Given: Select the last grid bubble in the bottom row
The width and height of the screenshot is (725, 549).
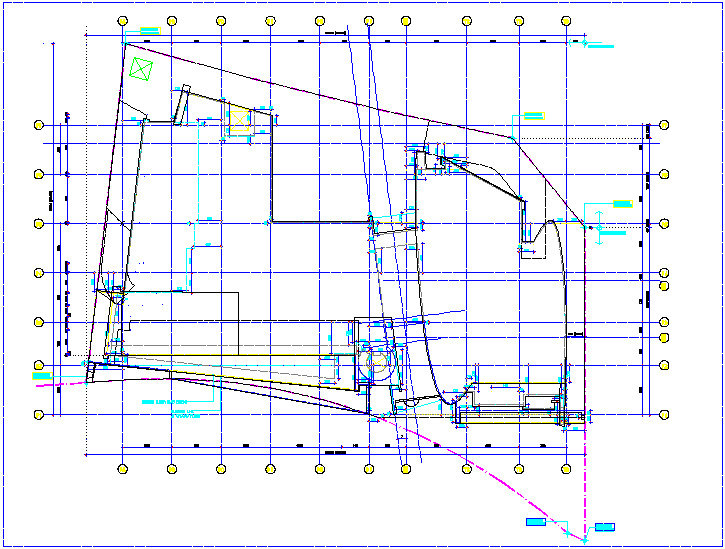Looking at the screenshot, I should (566, 469).
